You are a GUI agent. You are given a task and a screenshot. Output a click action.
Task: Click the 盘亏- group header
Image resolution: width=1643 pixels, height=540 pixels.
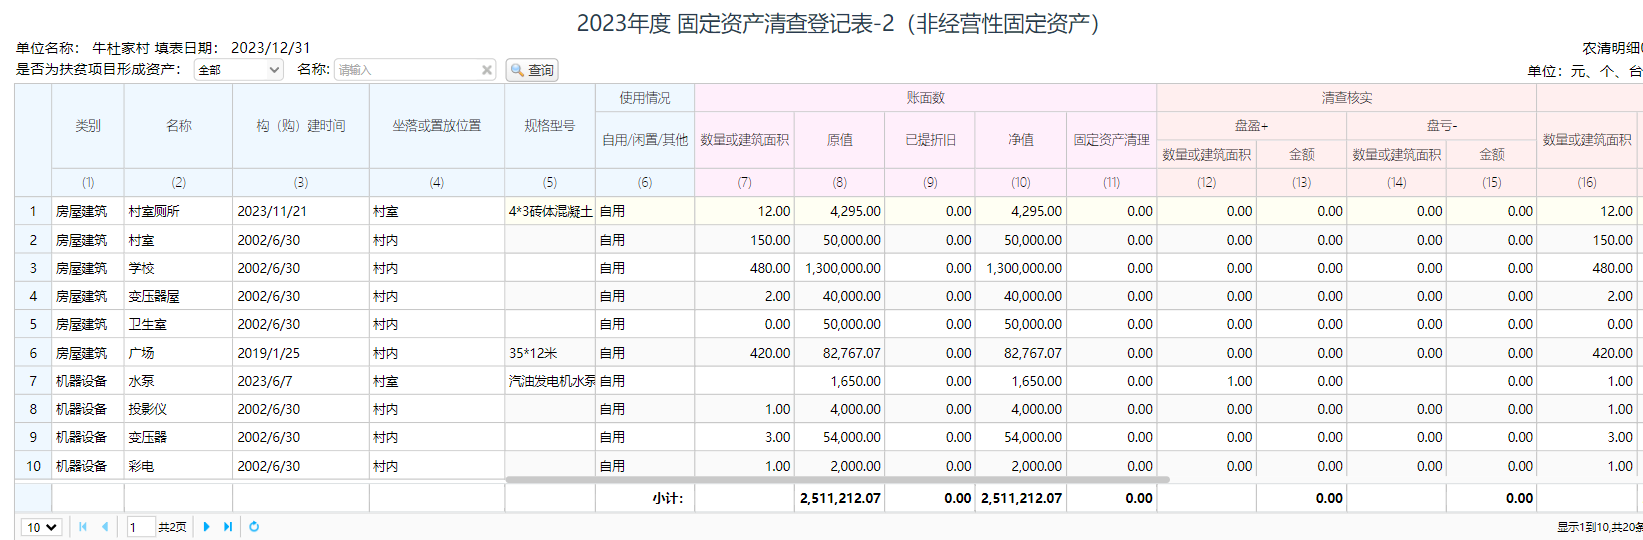coord(1442,126)
